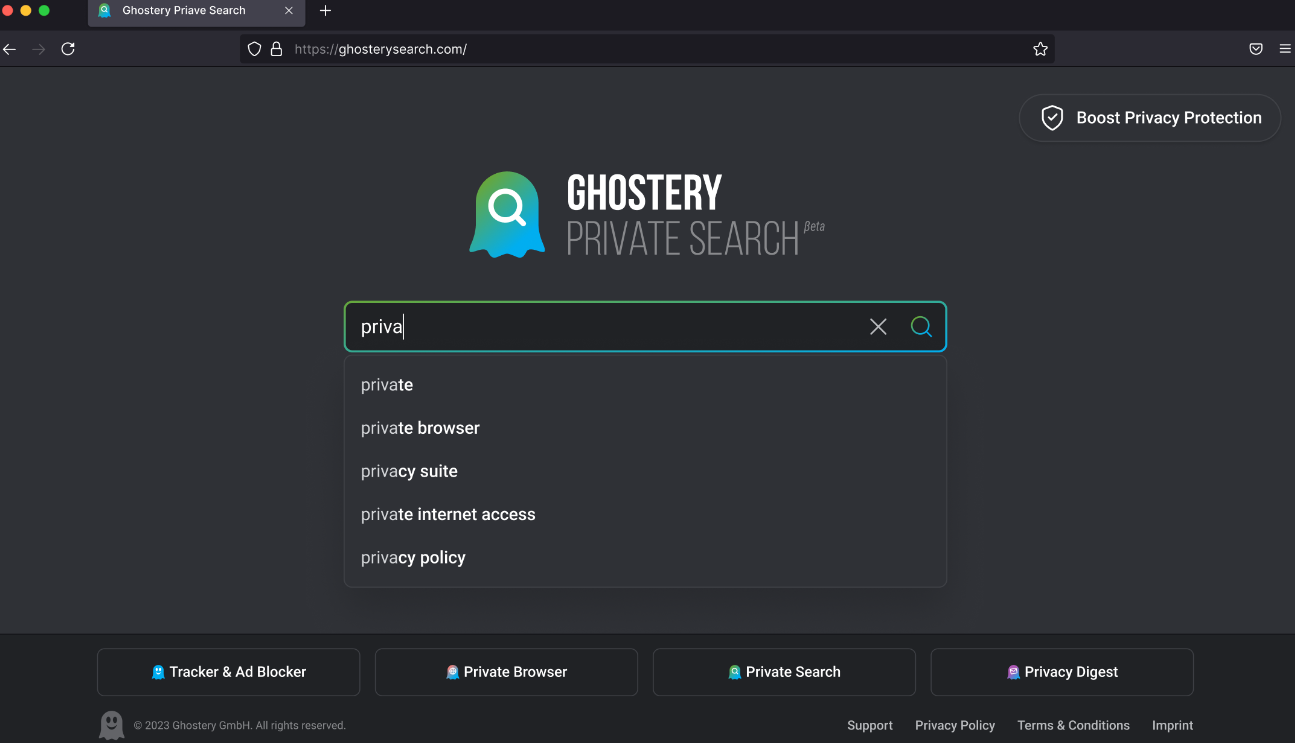Click the footer grey ghost icon
The height and width of the screenshot is (743, 1295).
point(112,725)
